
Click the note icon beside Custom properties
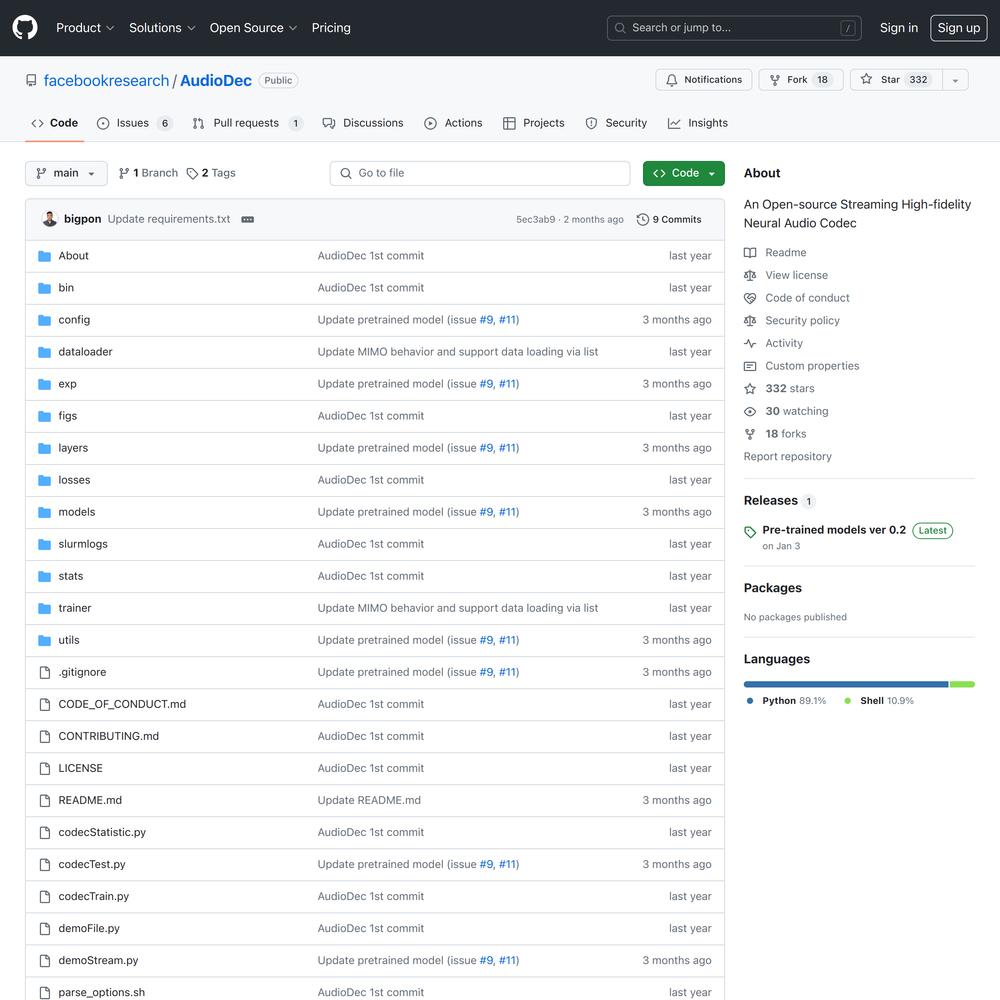pyautogui.click(x=750, y=366)
